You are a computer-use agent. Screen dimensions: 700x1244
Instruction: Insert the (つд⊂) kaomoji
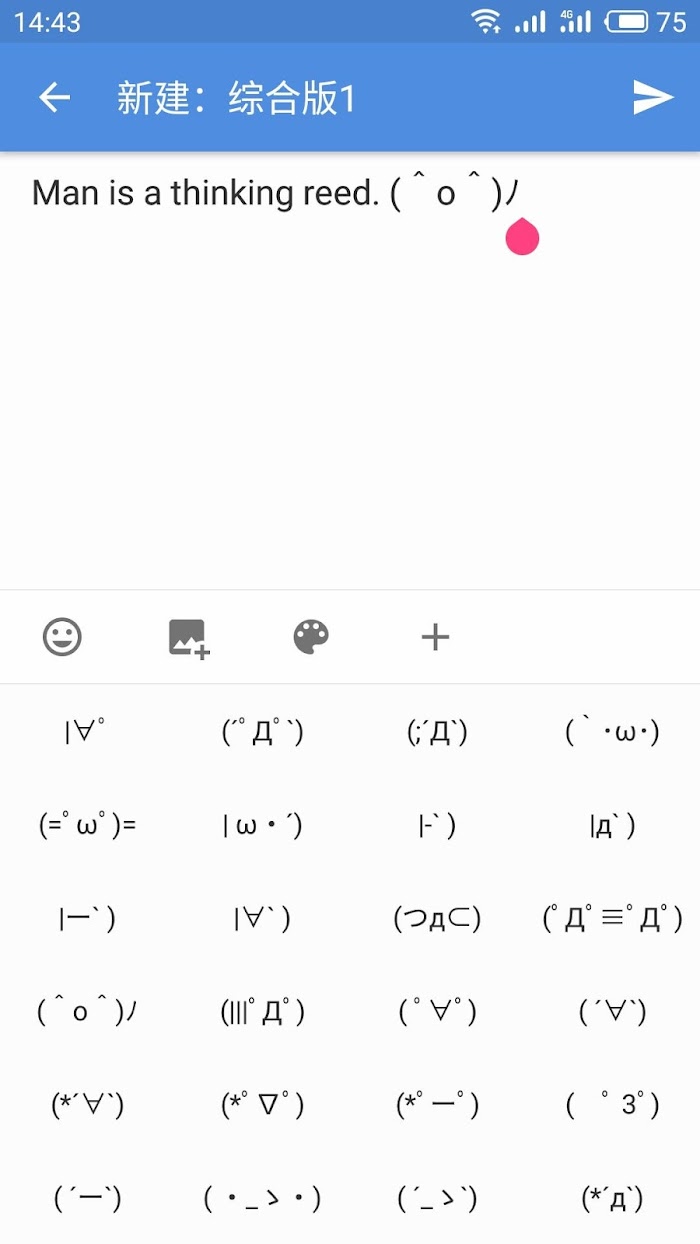pyautogui.click(x=437, y=919)
